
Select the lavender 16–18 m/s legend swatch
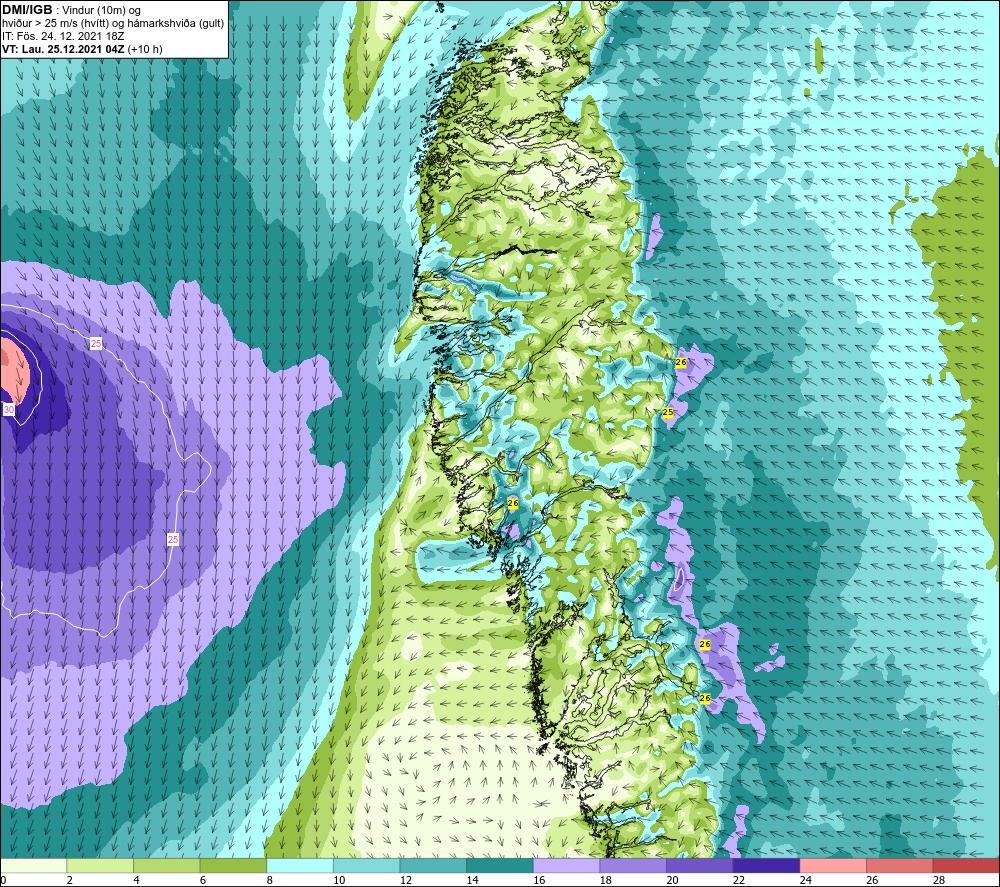click(x=566, y=865)
